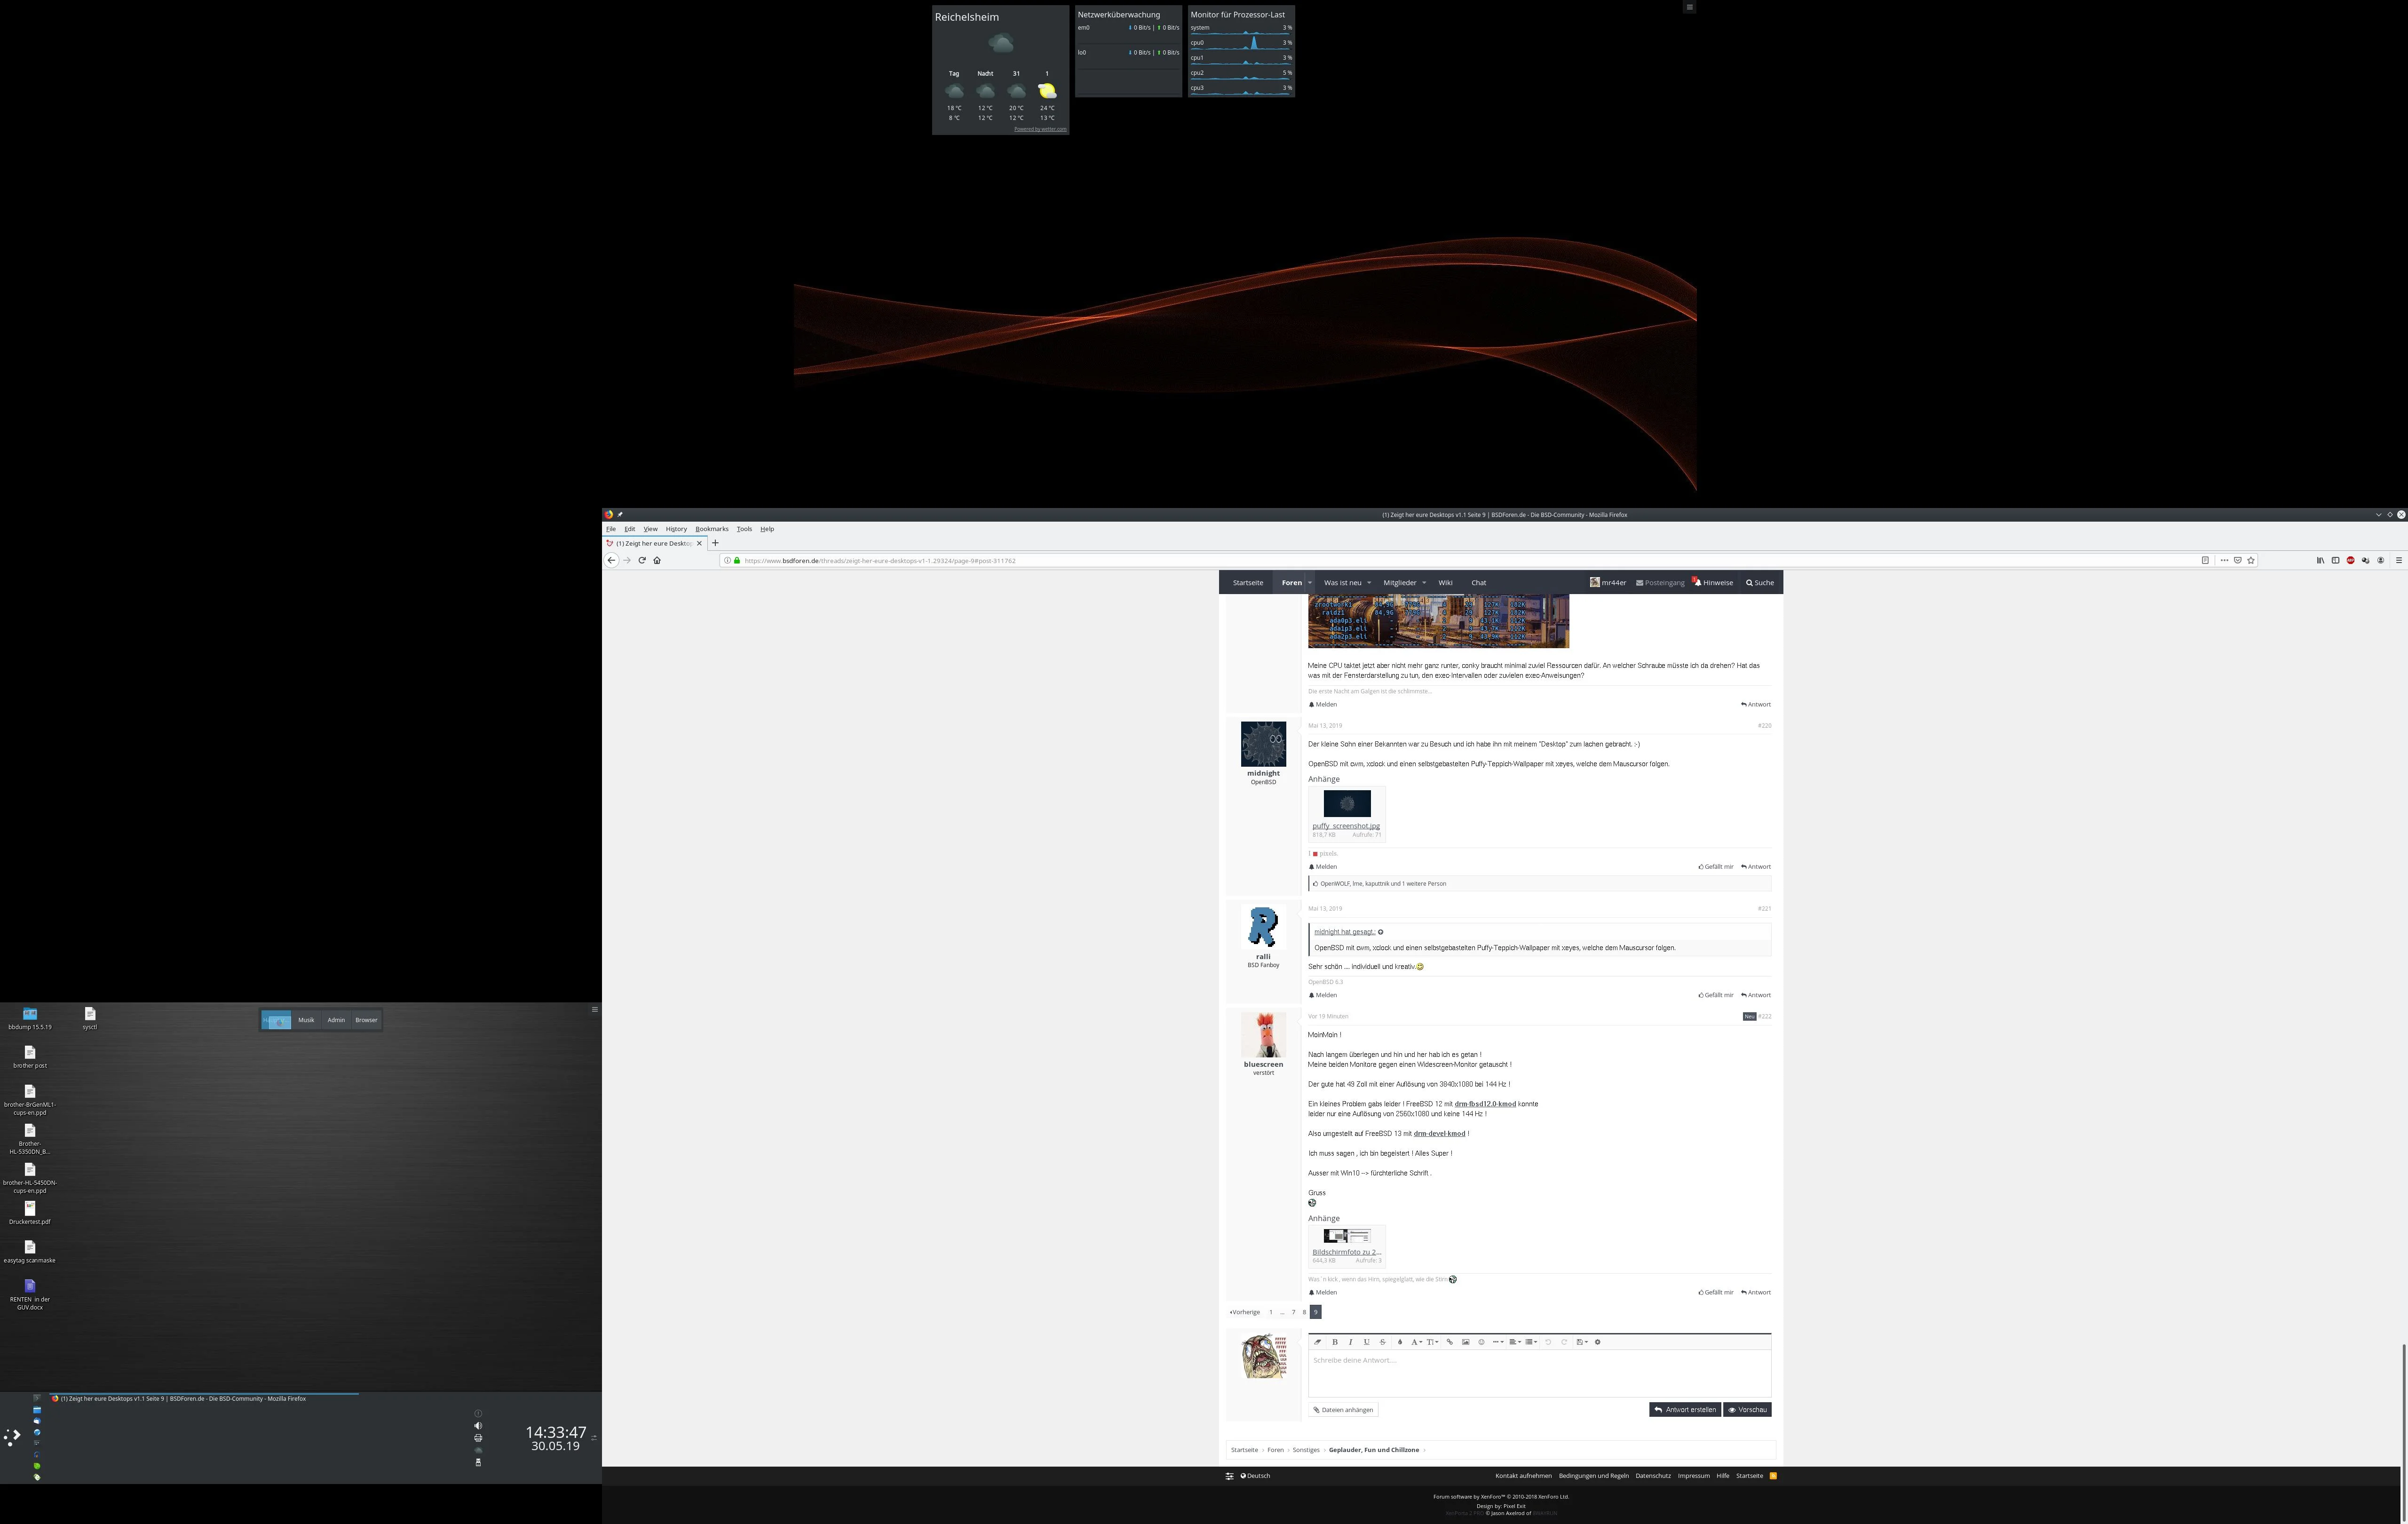Screen dimensions: 2408x1524
Task: Click the volume speaker icon in the system tray
Action: (x=478, y=1426)
